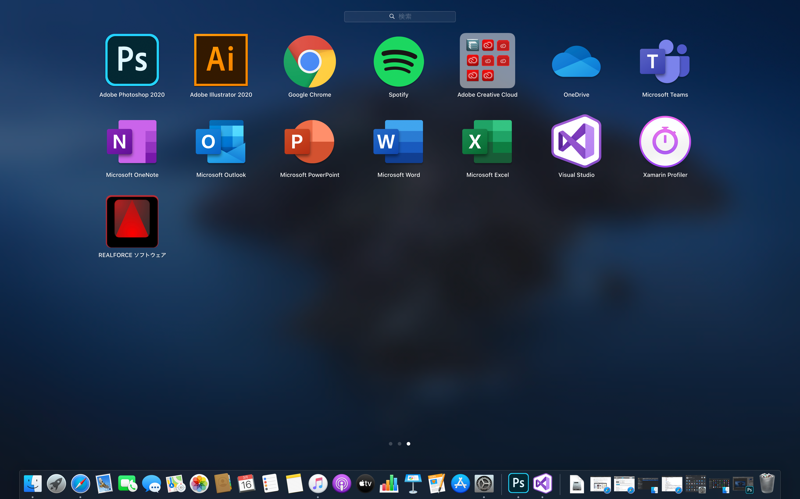Click the Launchpad rocket icon in the Dock
Viewport: 800px width, 499px height.
[x=56, y=483]
